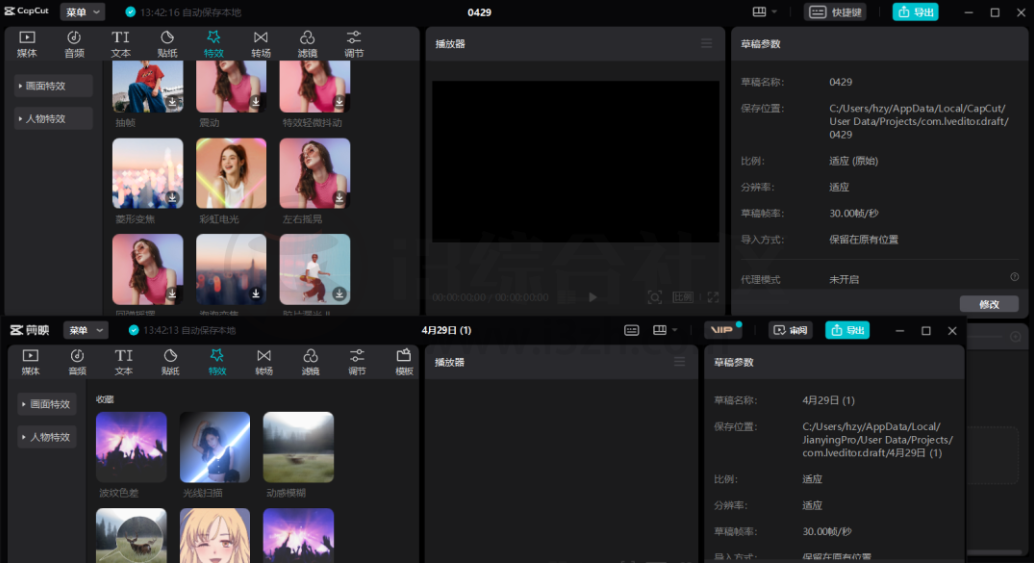The width and height of the screenshot is (1034, 563).
Task: Open the 贴纸 stickers tab in CapCut
Action: 167,44
